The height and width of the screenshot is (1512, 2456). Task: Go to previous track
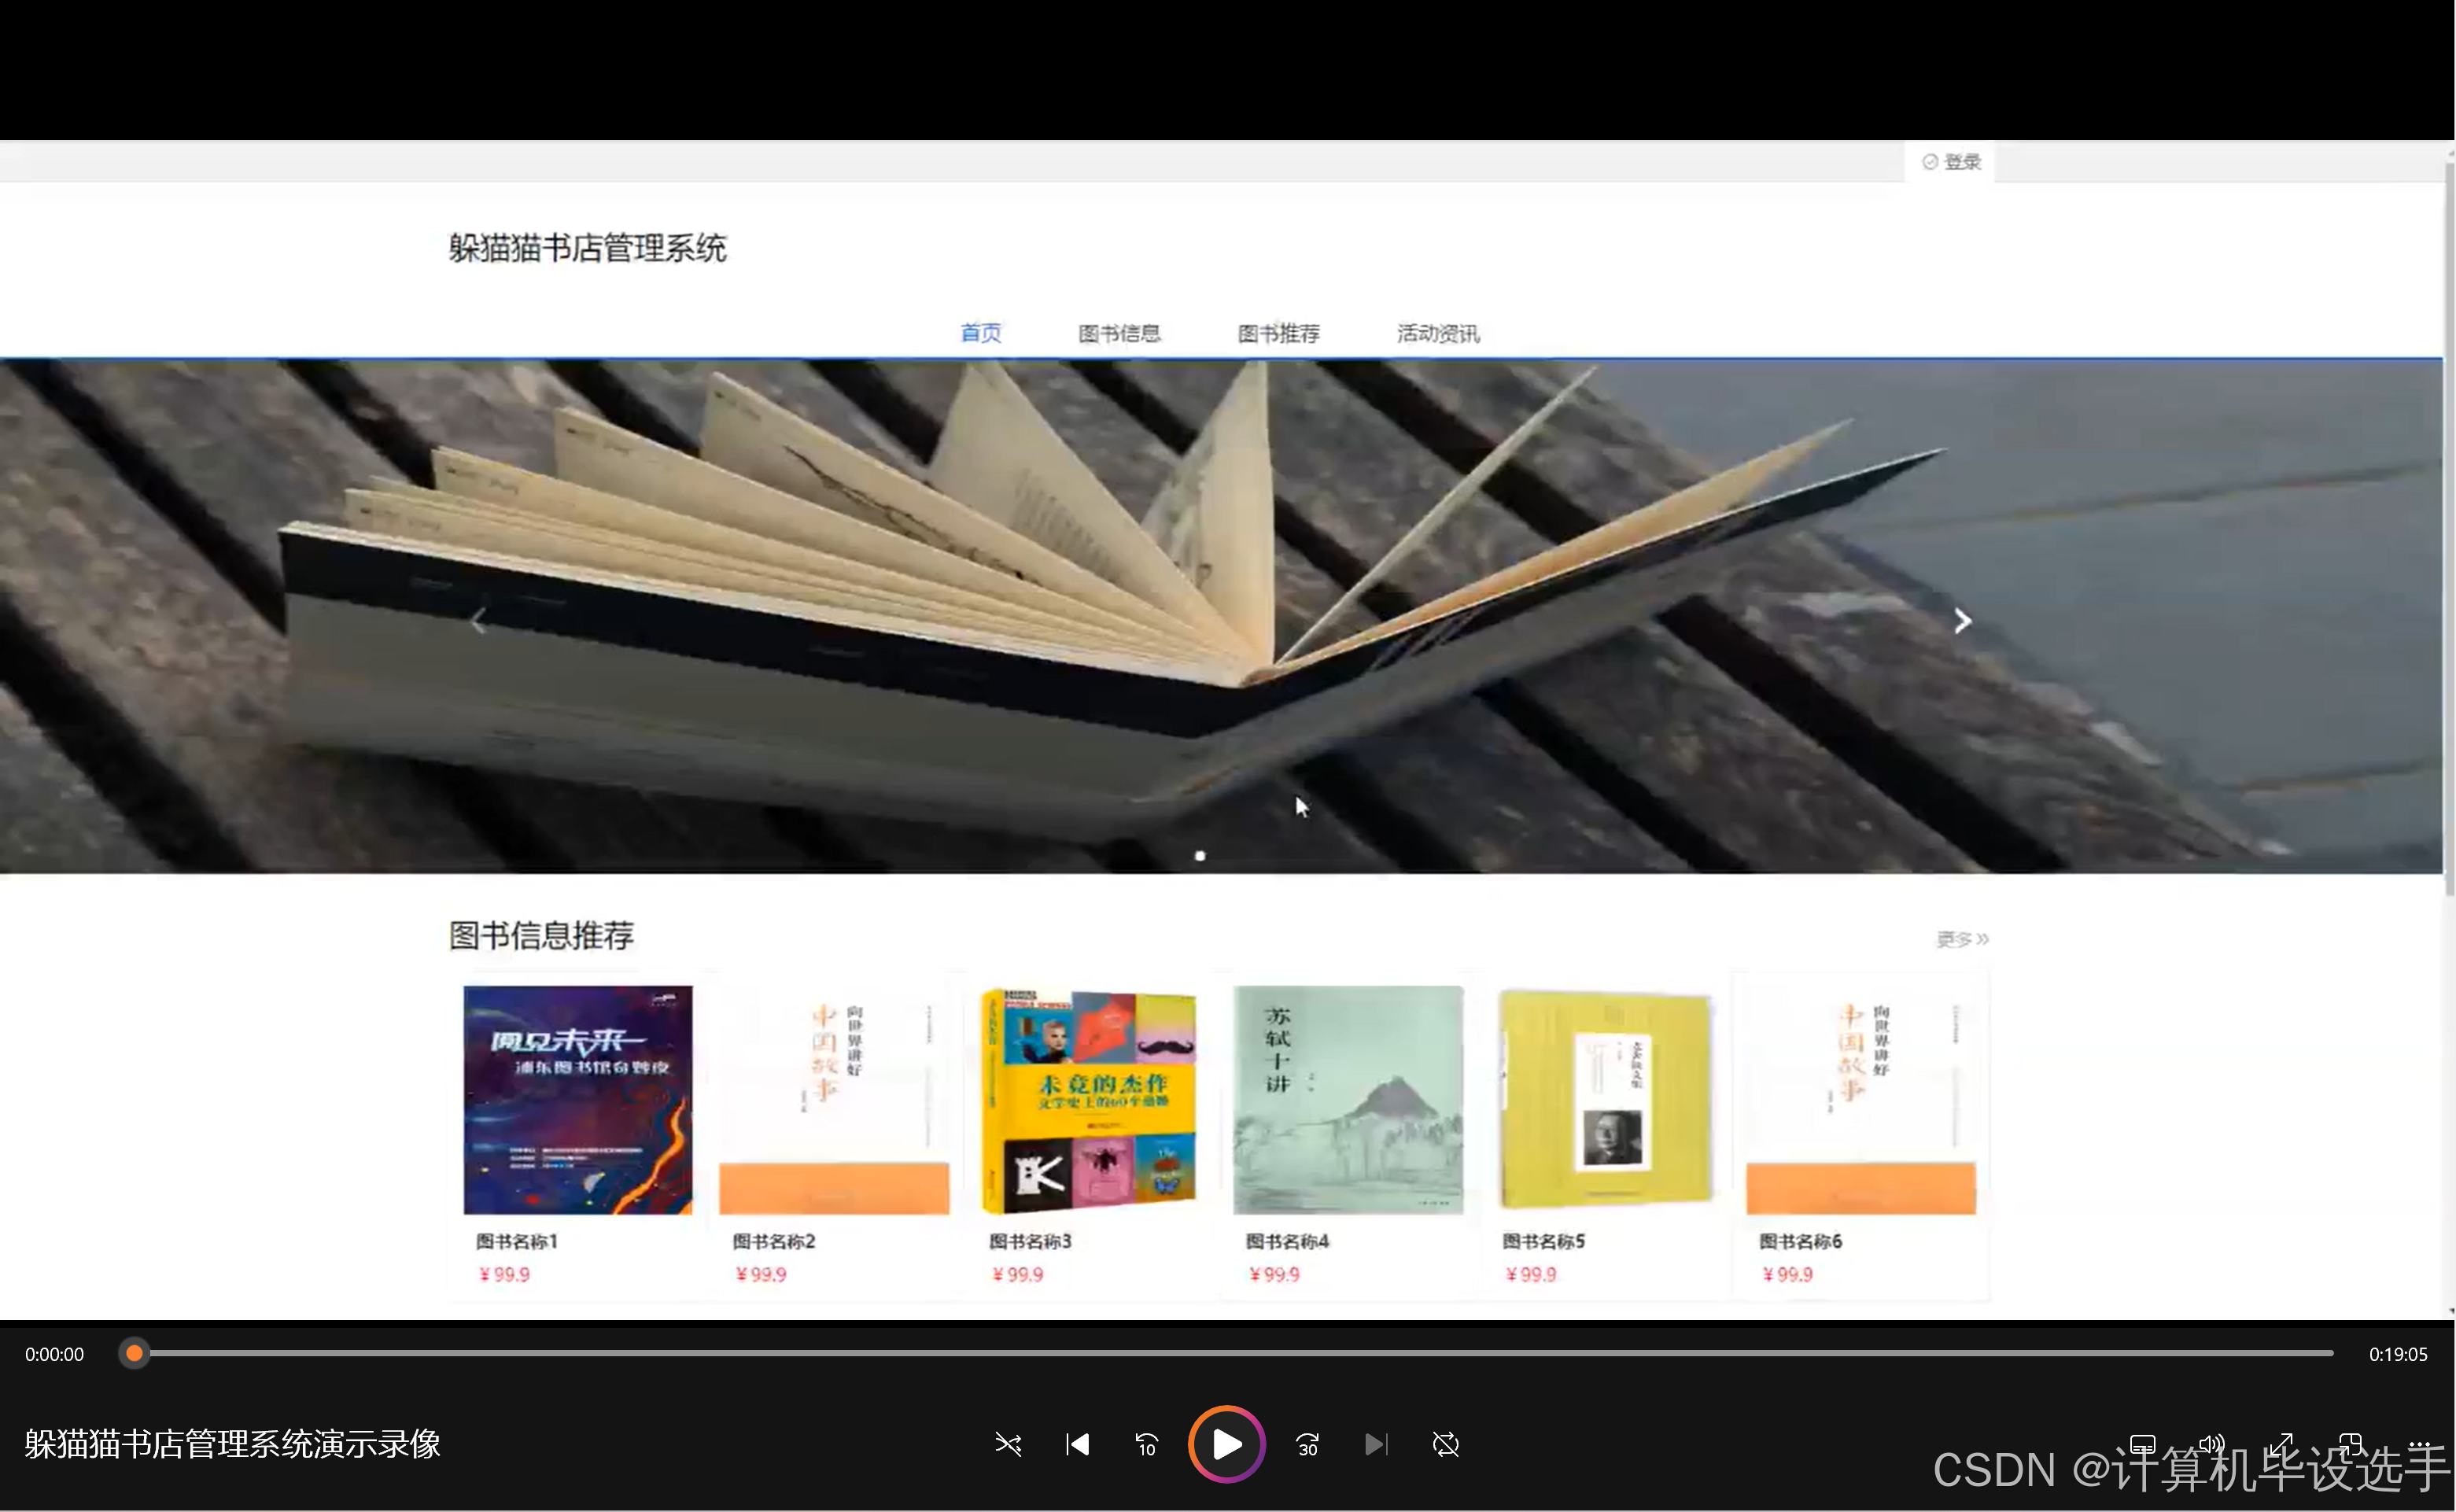[x=1077, y=1444]
